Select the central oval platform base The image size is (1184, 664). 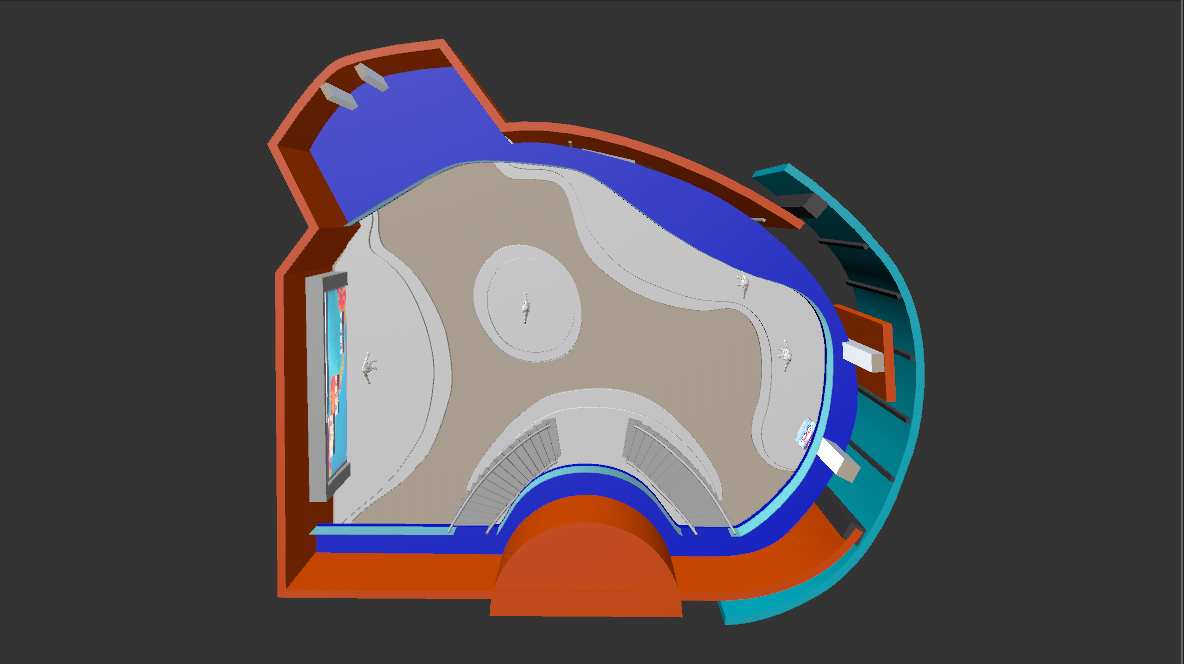click(527, 303)
